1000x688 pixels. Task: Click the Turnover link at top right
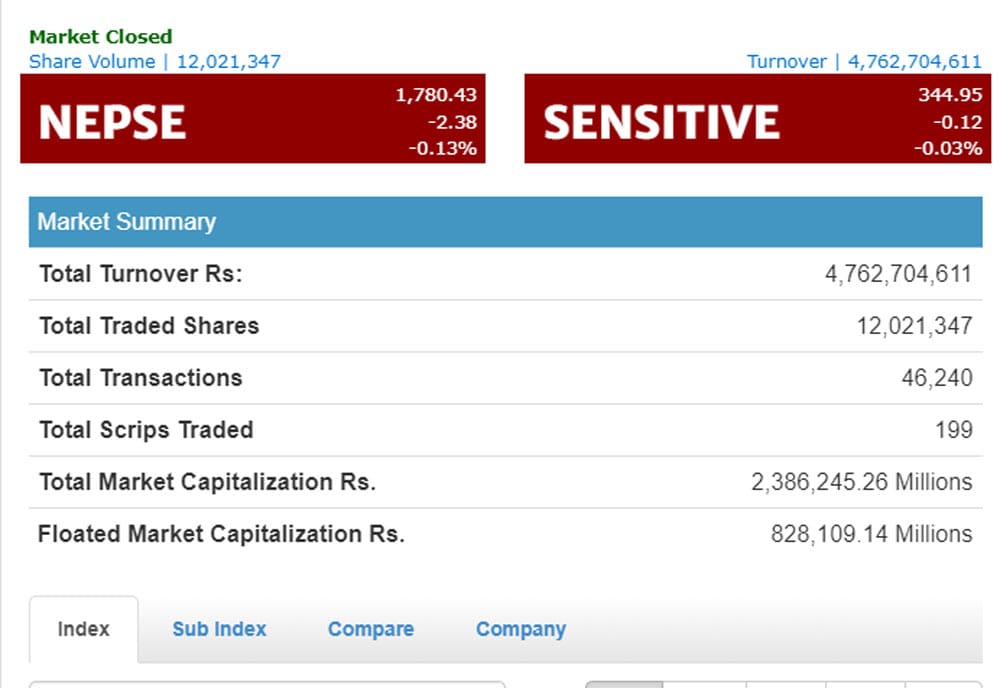click(x=864, y=61)
